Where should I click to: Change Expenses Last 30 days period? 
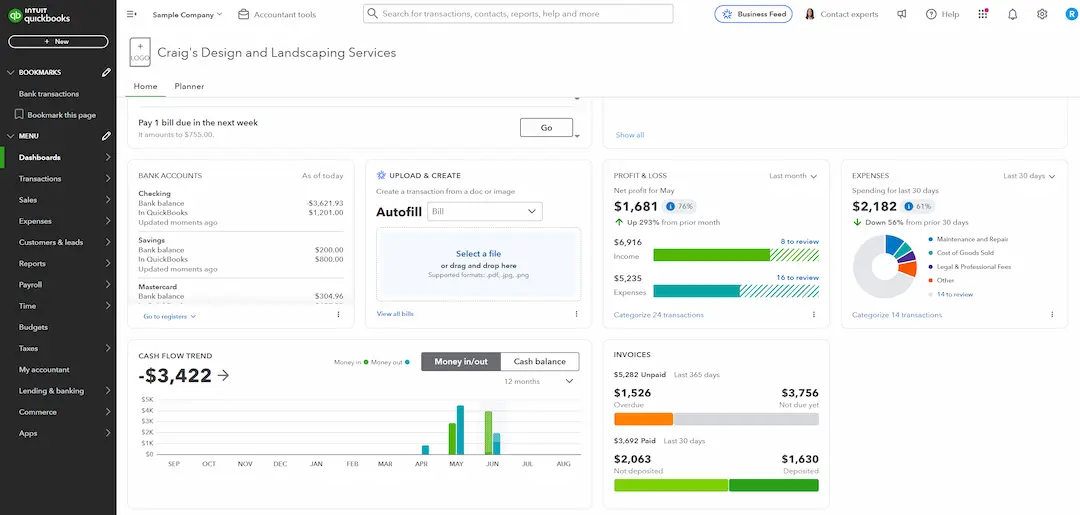click(1029, 176)
